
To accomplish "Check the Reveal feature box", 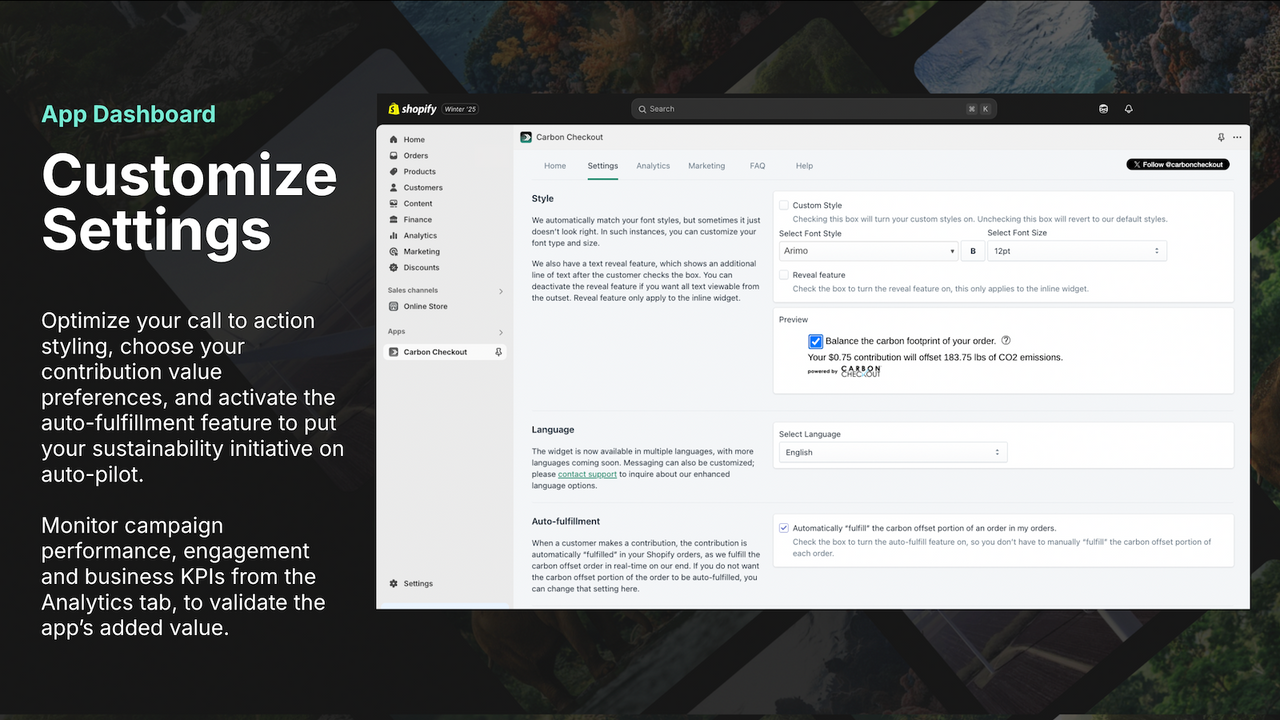I will pos(784,274).
